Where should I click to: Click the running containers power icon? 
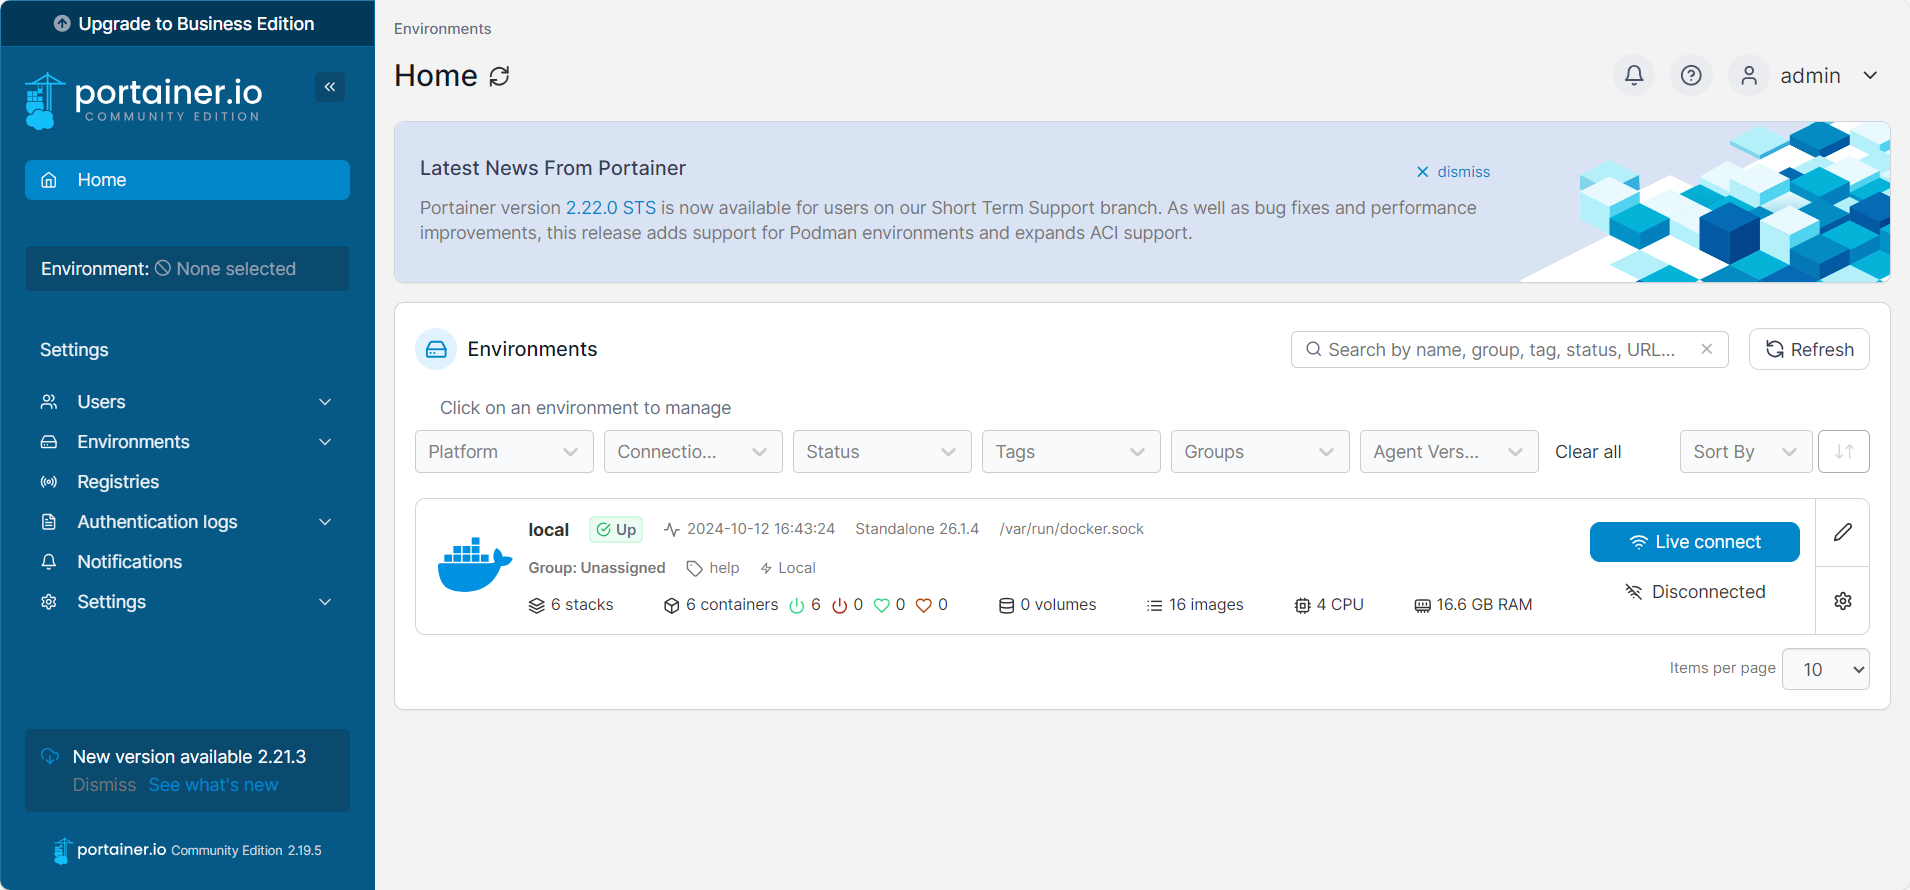(797, 605)
